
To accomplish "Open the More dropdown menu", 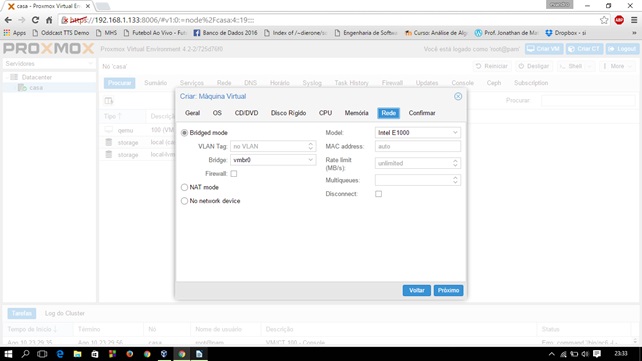I will tap(617, 66).
